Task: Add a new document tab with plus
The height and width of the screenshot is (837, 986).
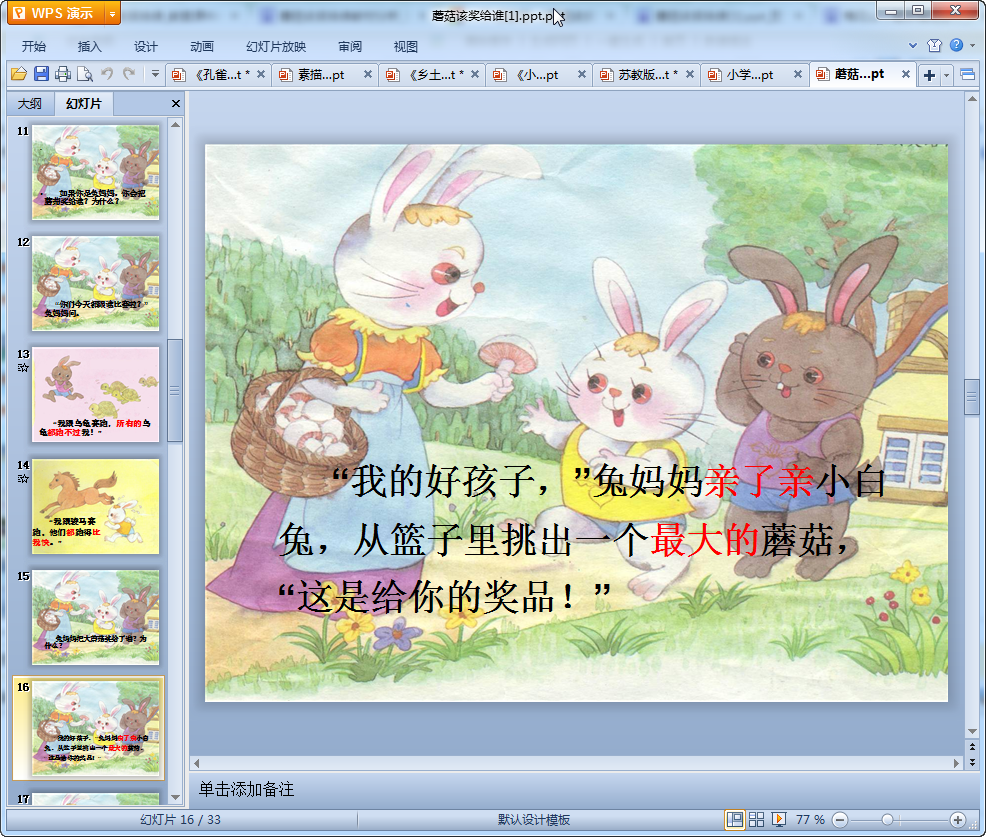Action: [x=929, y=75]
